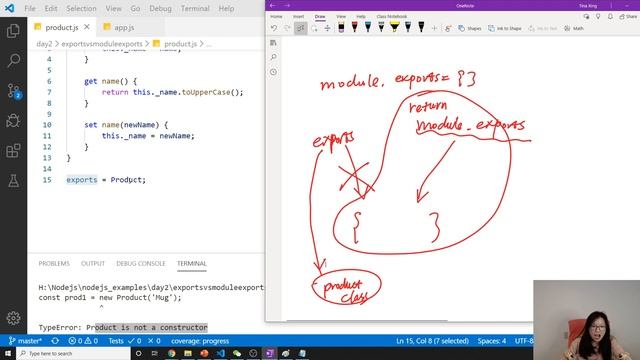
Task: Switch to the DEBUG CONSOLE tab
Action: coord(141,264)
